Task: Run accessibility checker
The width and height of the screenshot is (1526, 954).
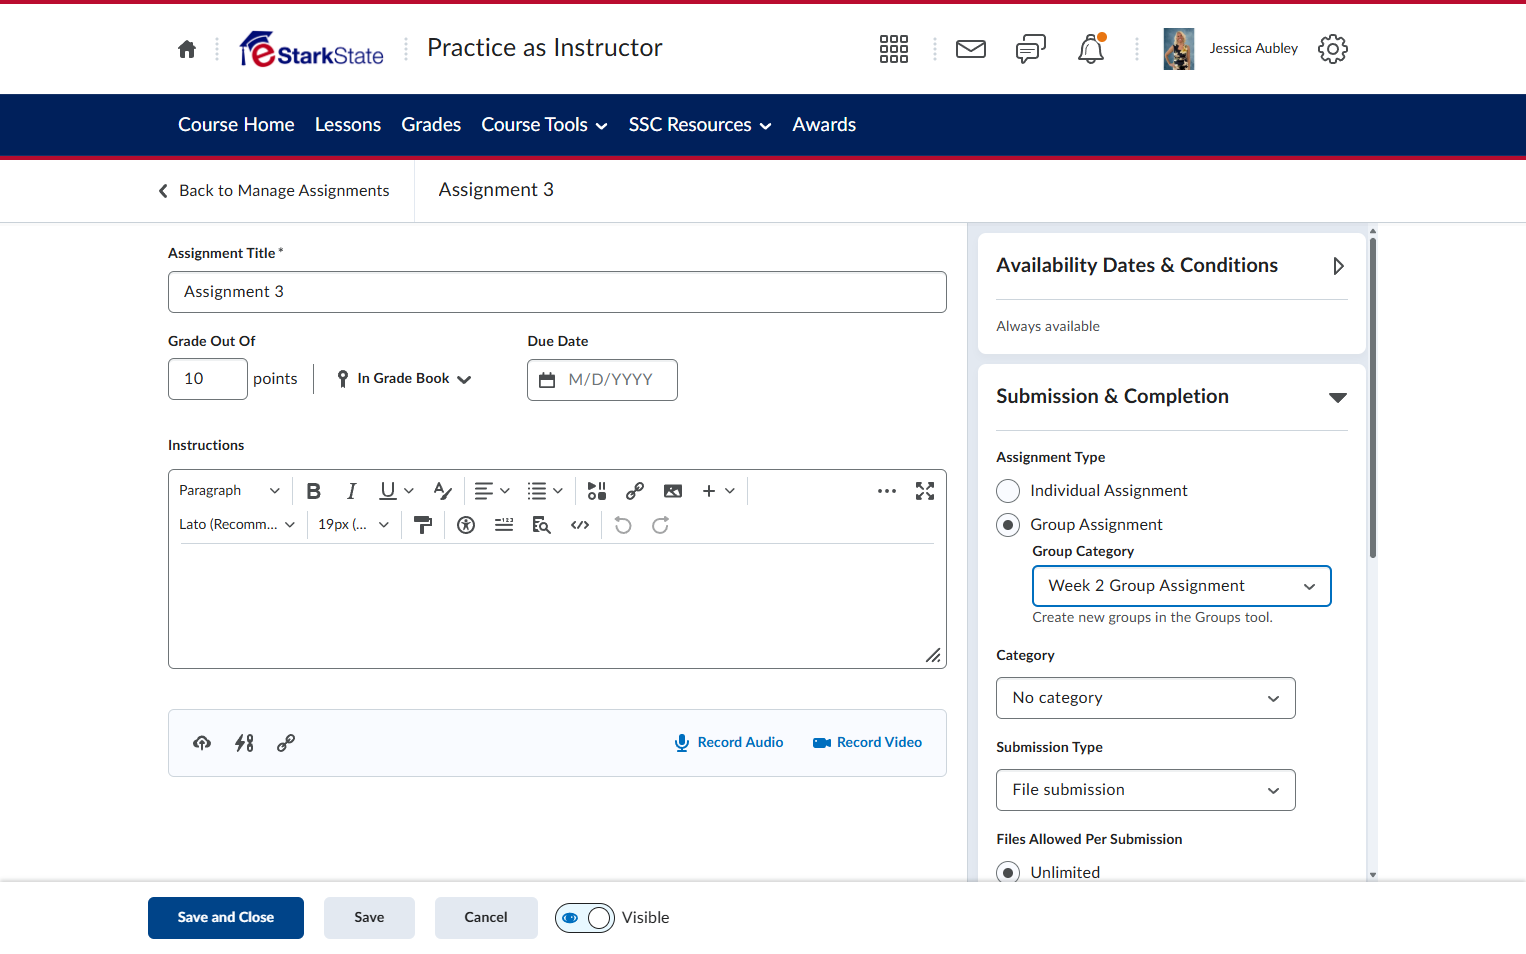Action: pyautogui.click(x=466, y=525)
